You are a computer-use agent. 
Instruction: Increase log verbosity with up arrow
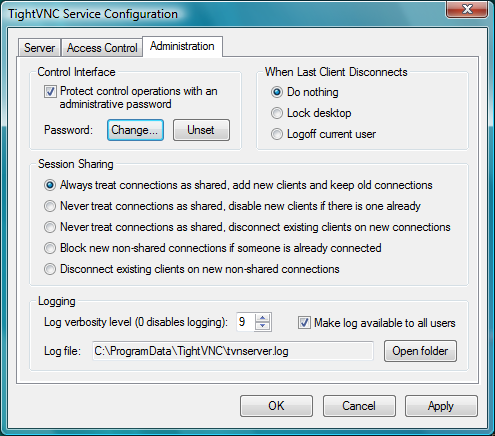[x=263, y=317]
